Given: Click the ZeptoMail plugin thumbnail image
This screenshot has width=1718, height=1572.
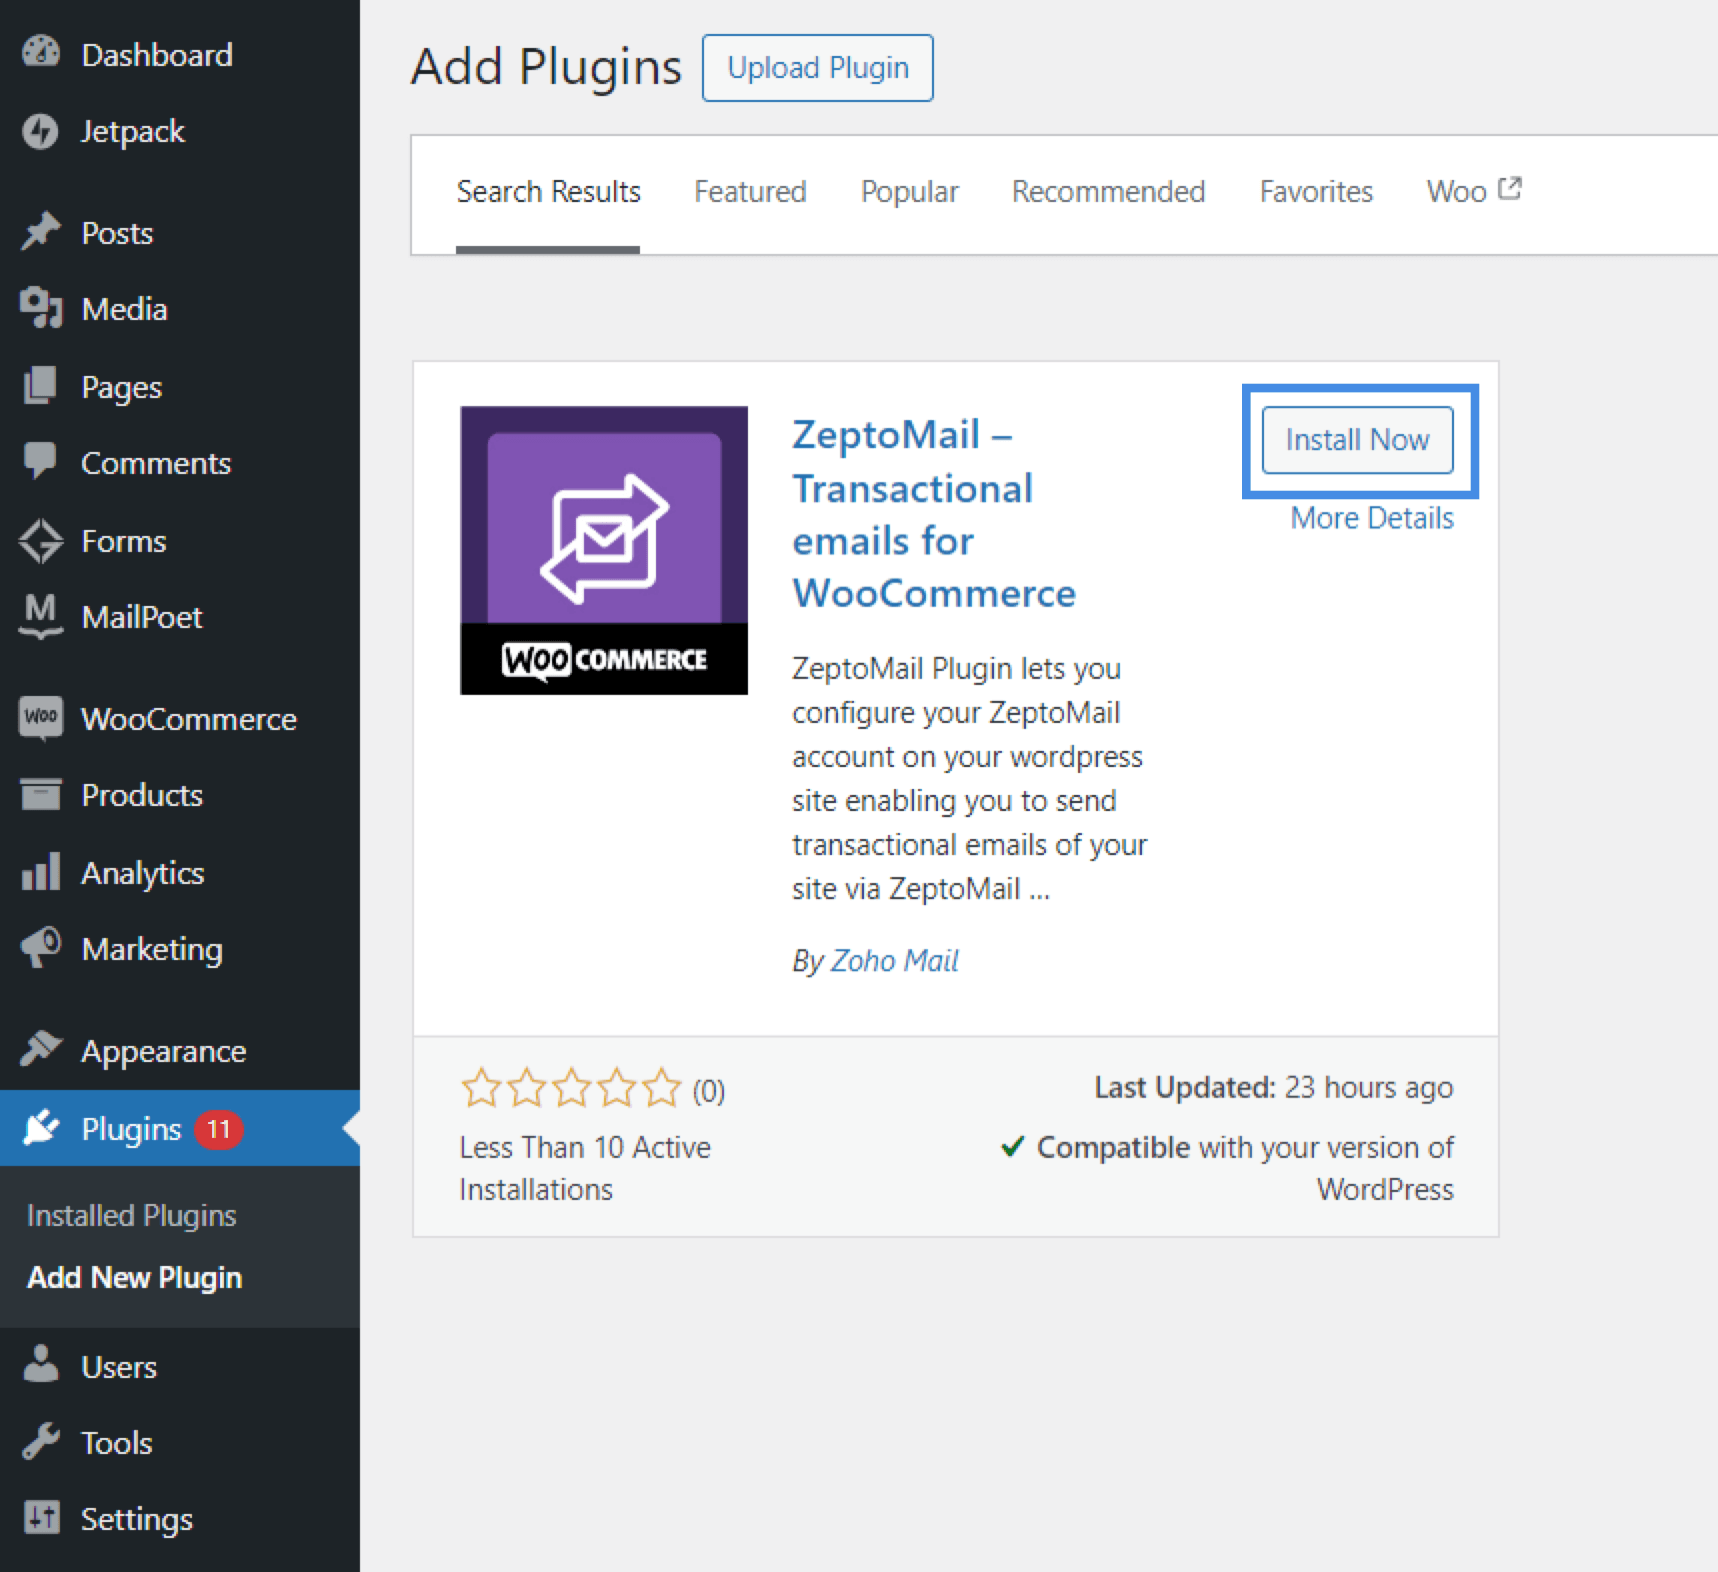Looking at the screenshot, I should click(x=604, y=550).
